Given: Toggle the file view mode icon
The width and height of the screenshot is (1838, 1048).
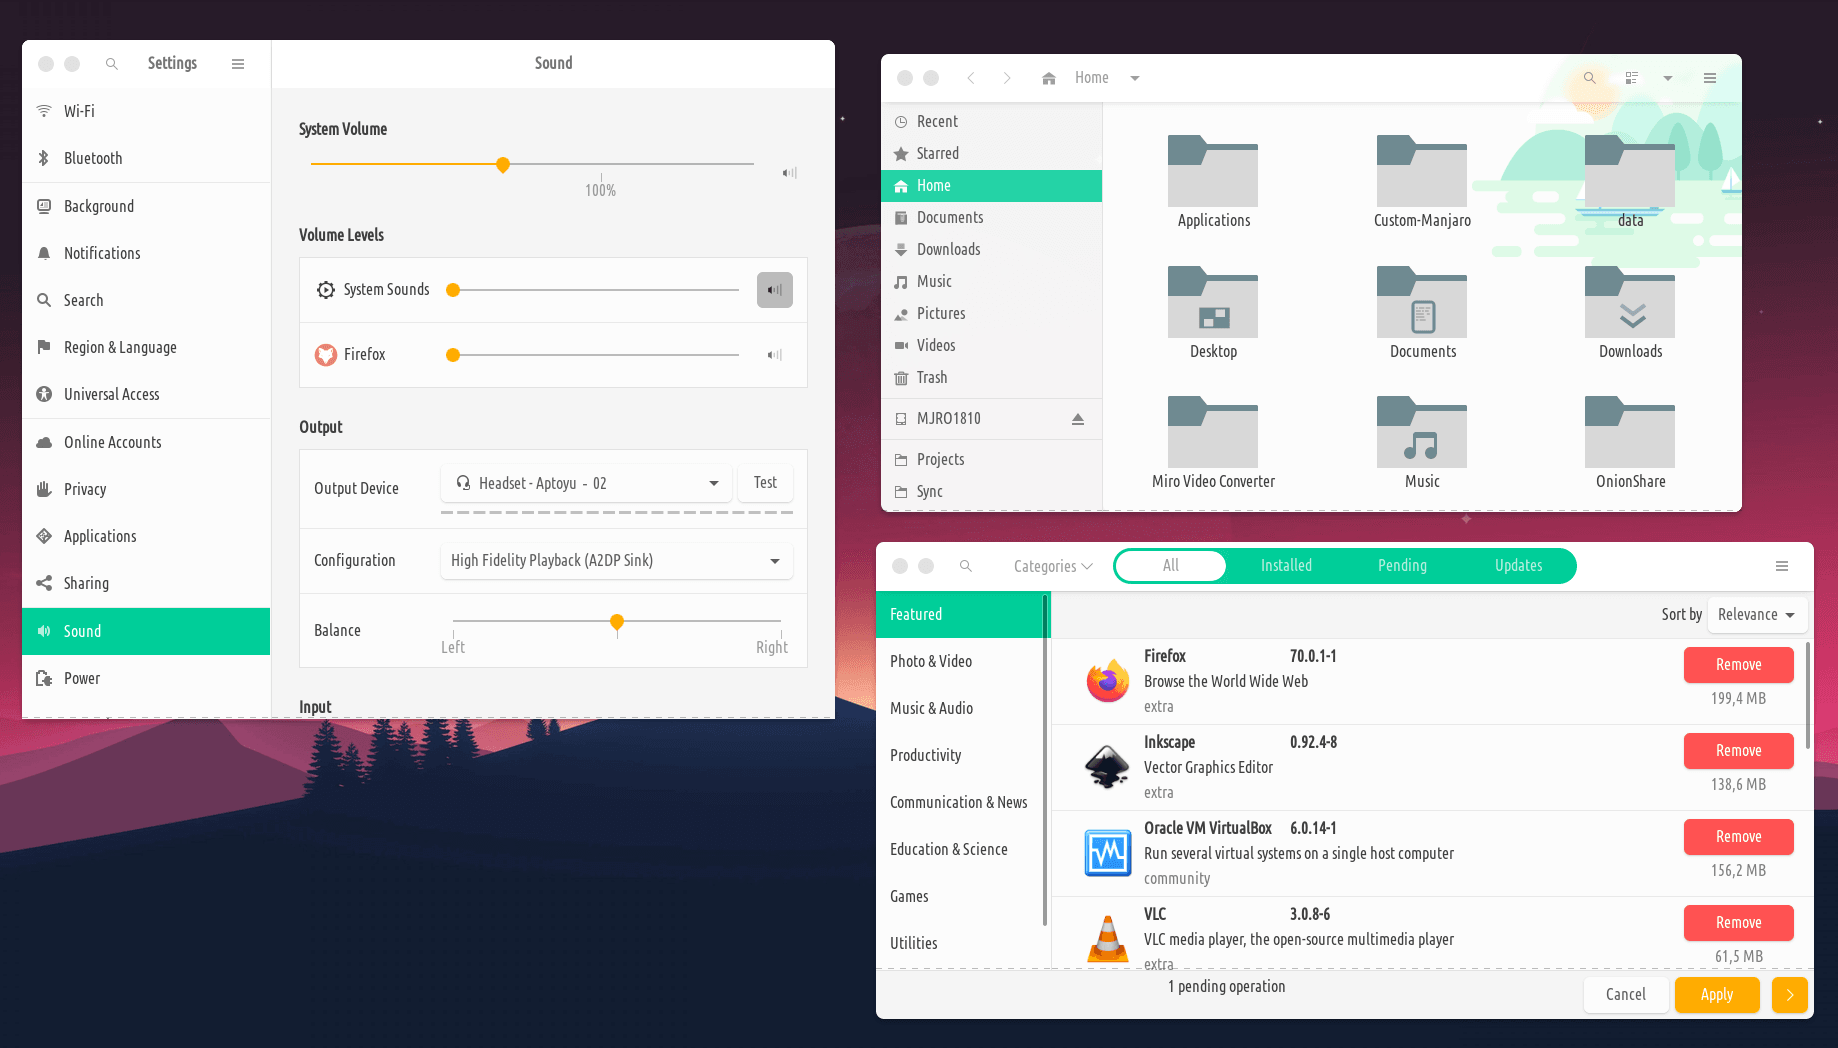Looking at the screenshot, I should pyautogui.click(x=1632, y=78).
